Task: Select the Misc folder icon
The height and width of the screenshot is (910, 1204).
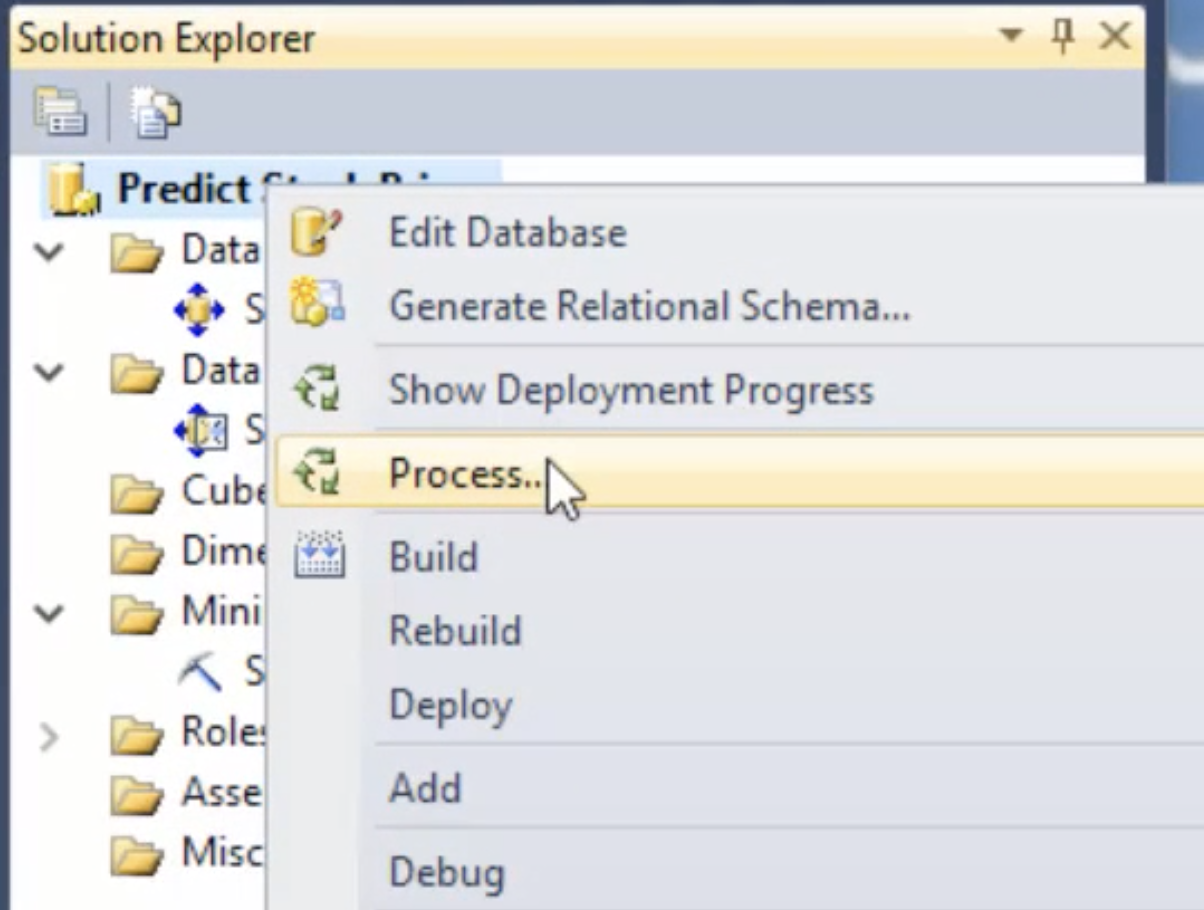Action: pyautogui.click(x=136, y=856)
